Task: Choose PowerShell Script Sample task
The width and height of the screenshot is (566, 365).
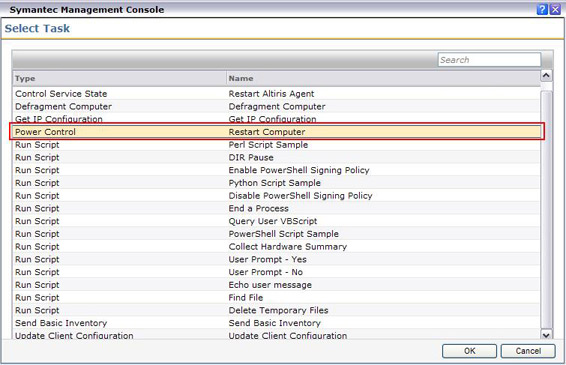Action: [283, 234]
